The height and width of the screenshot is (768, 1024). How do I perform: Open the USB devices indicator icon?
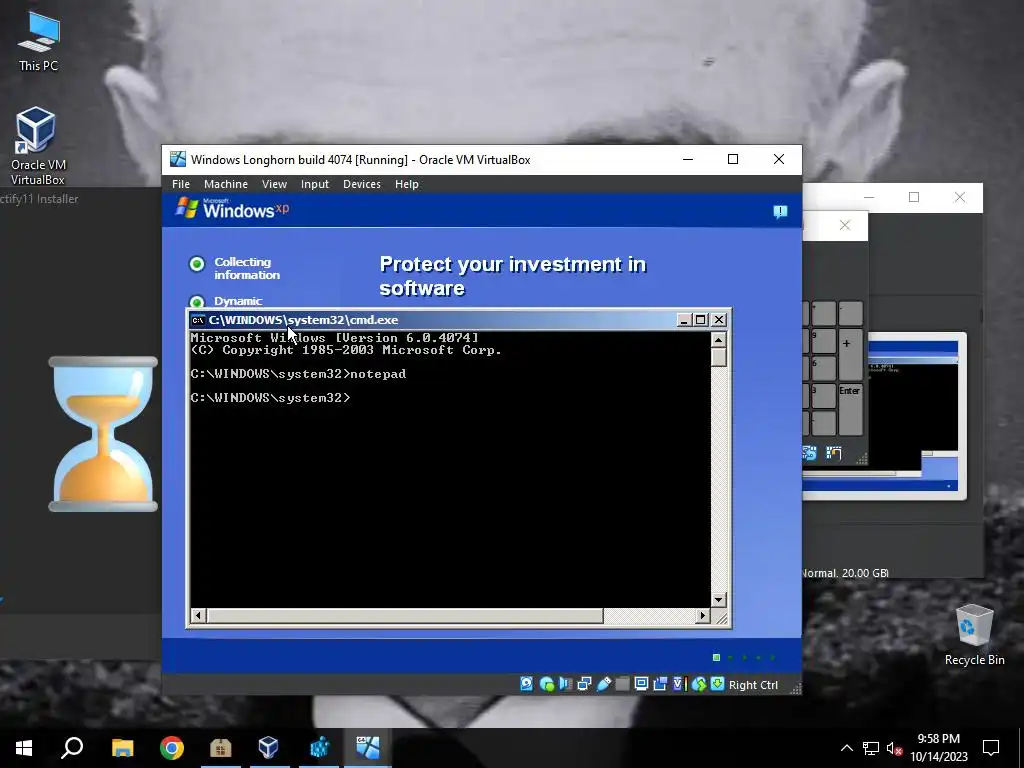[x=604, y=684]
